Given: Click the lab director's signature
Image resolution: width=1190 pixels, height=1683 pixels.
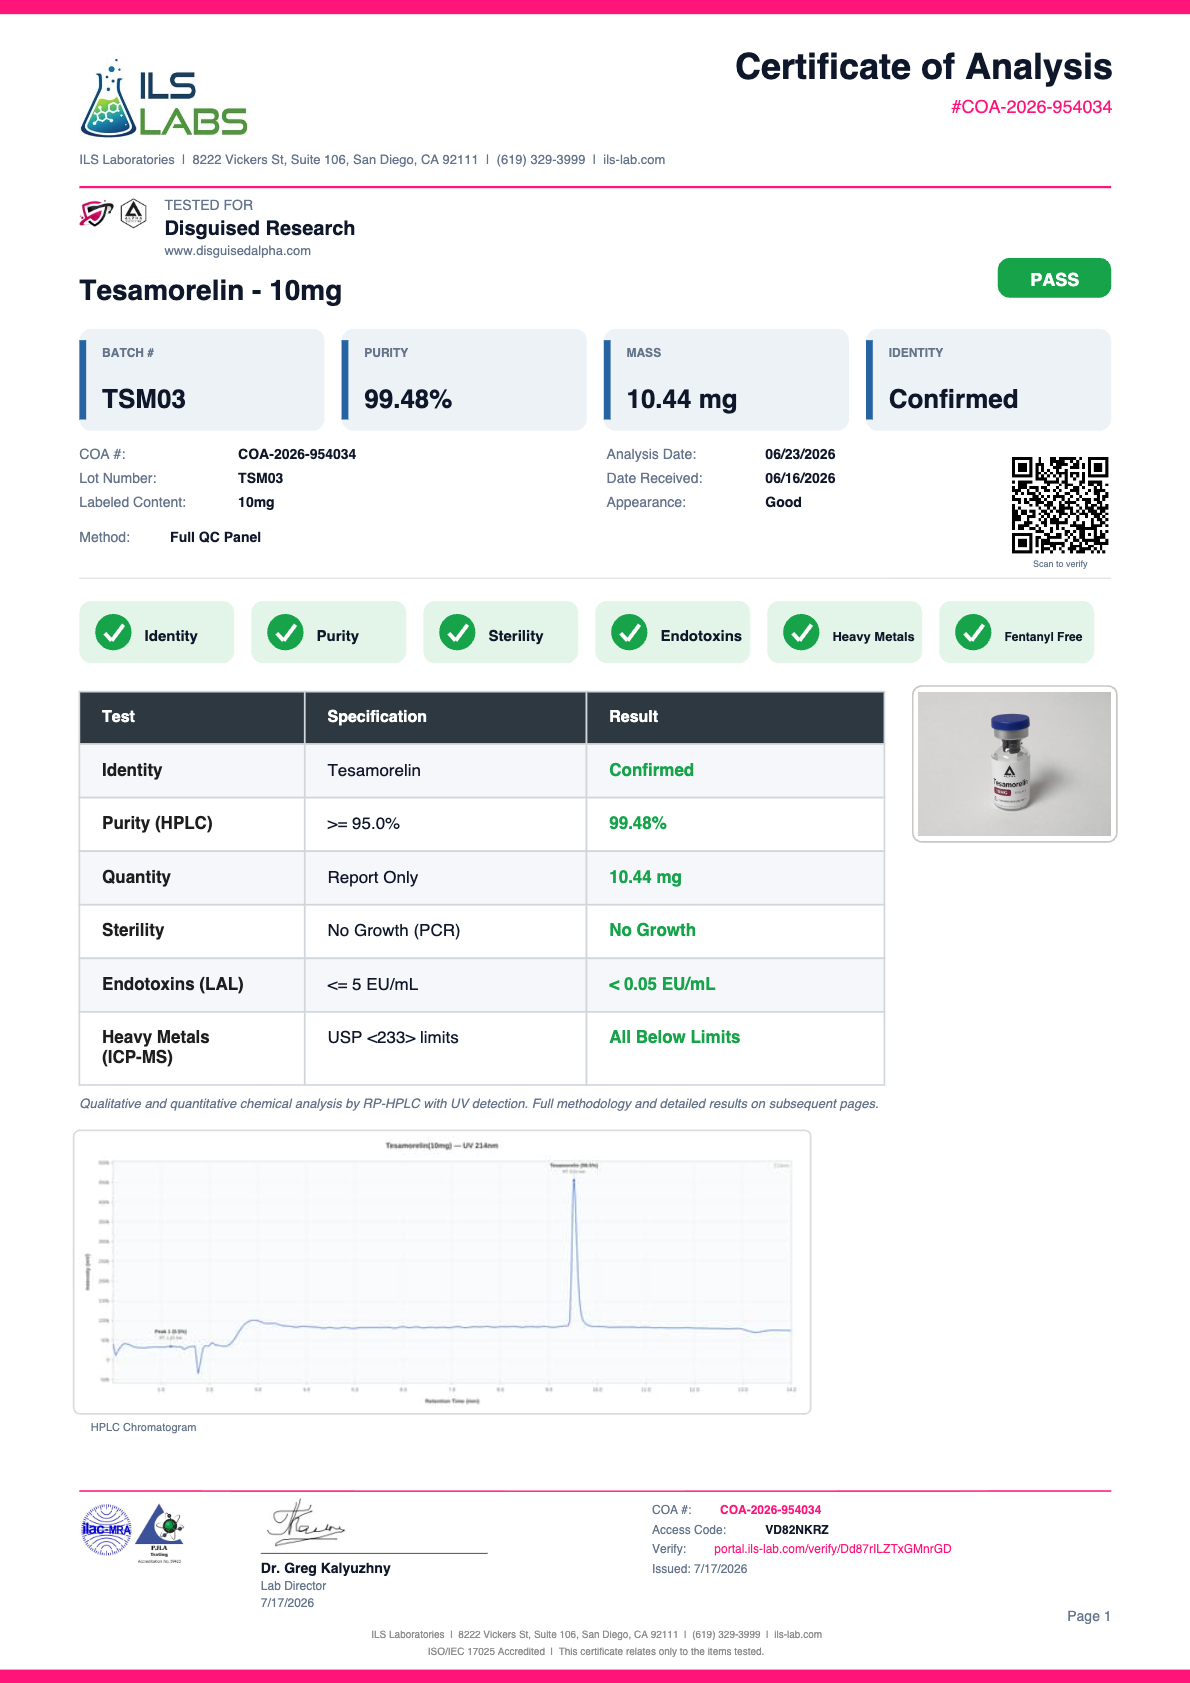Looking at the screenshot, I should click(304, 1522).
